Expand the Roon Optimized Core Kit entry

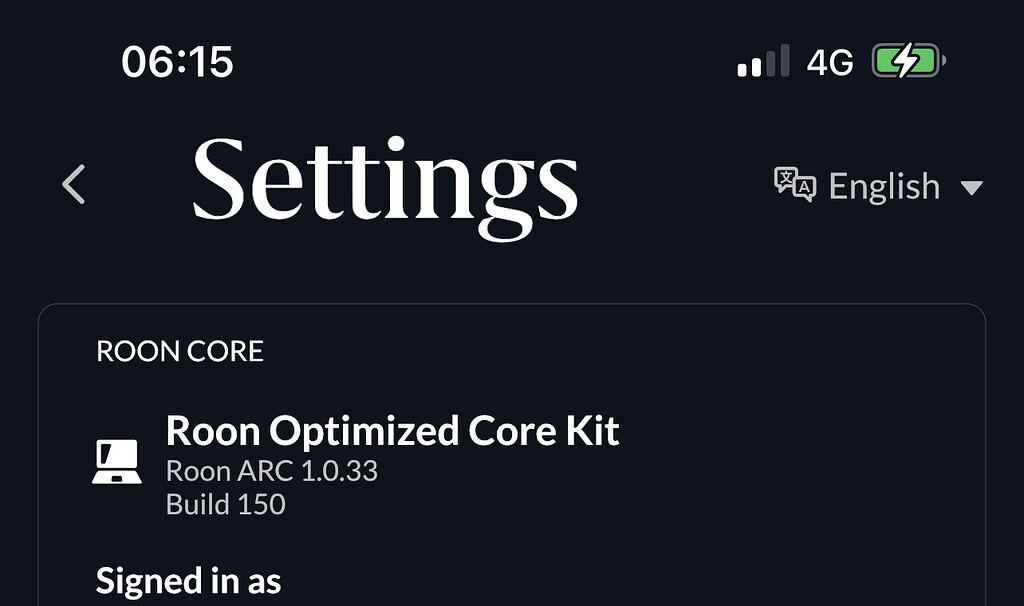(x=393, y=432)
